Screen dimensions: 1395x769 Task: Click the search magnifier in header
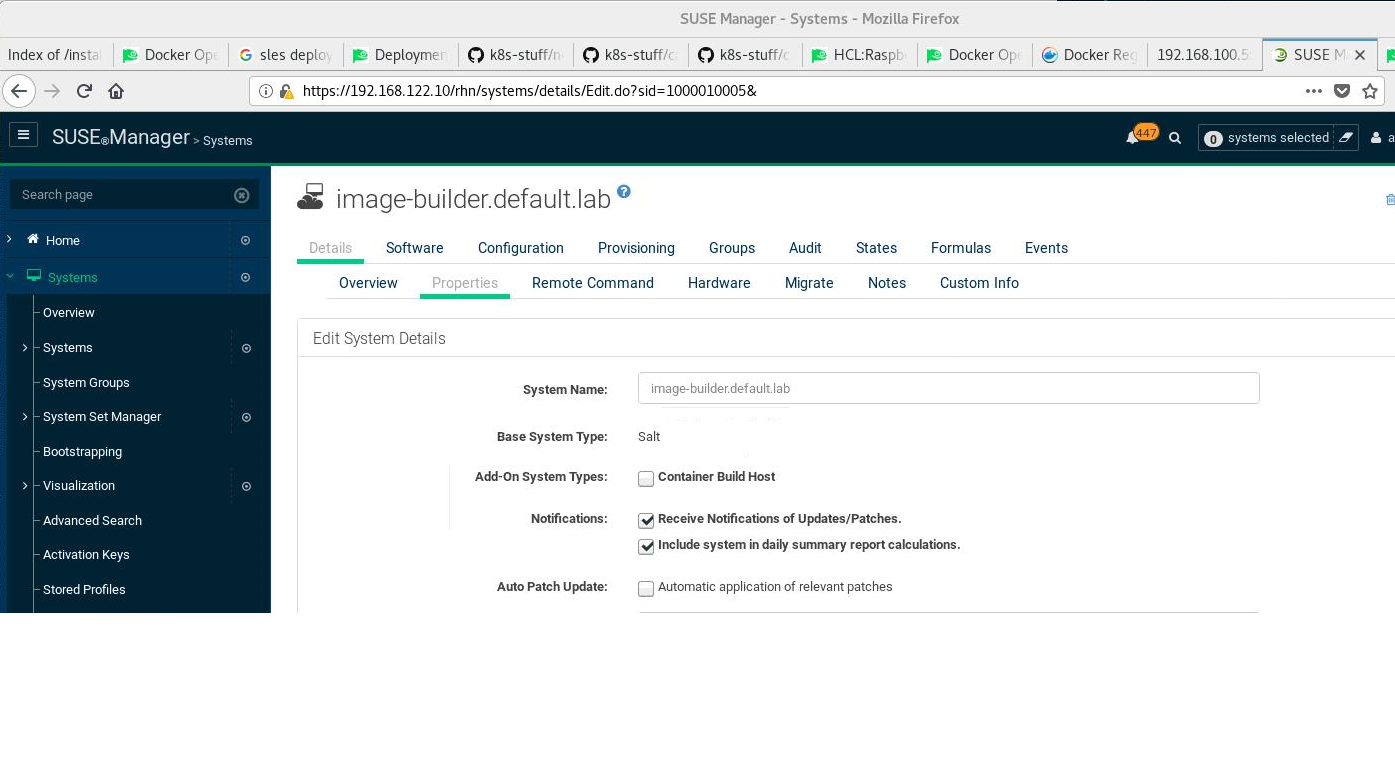1175,138
